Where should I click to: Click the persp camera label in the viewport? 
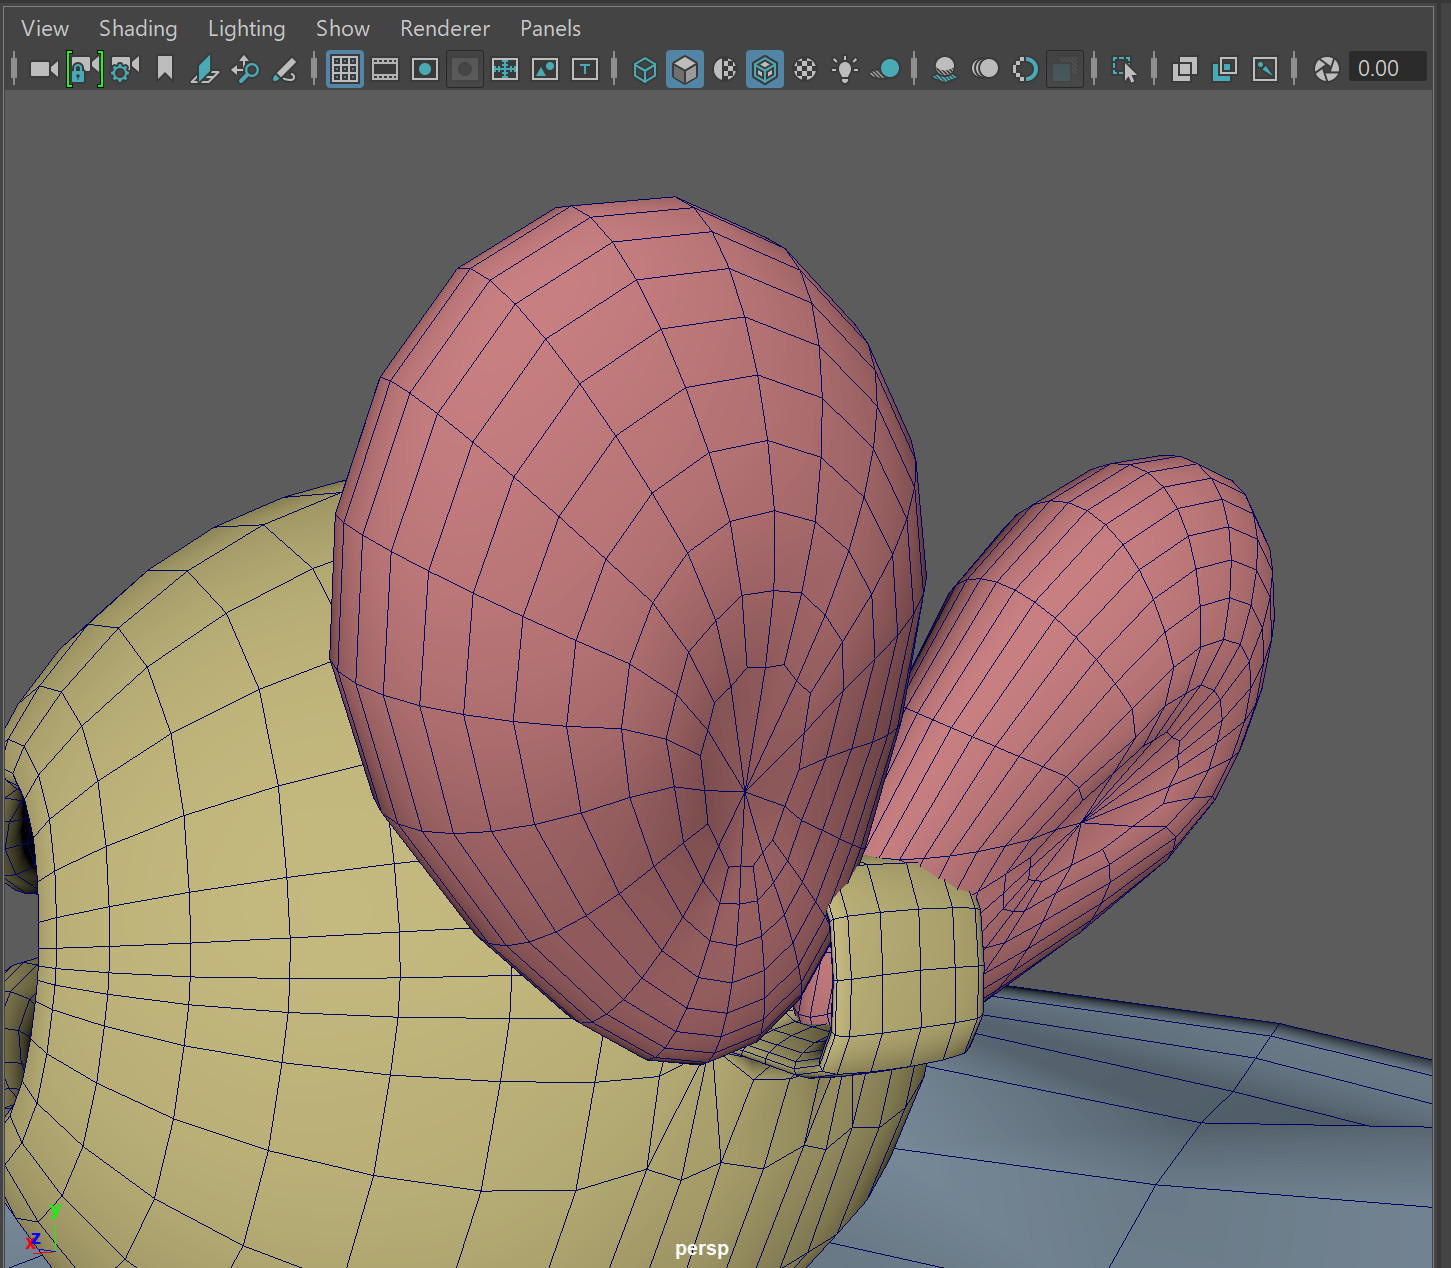coord(701,1248)
